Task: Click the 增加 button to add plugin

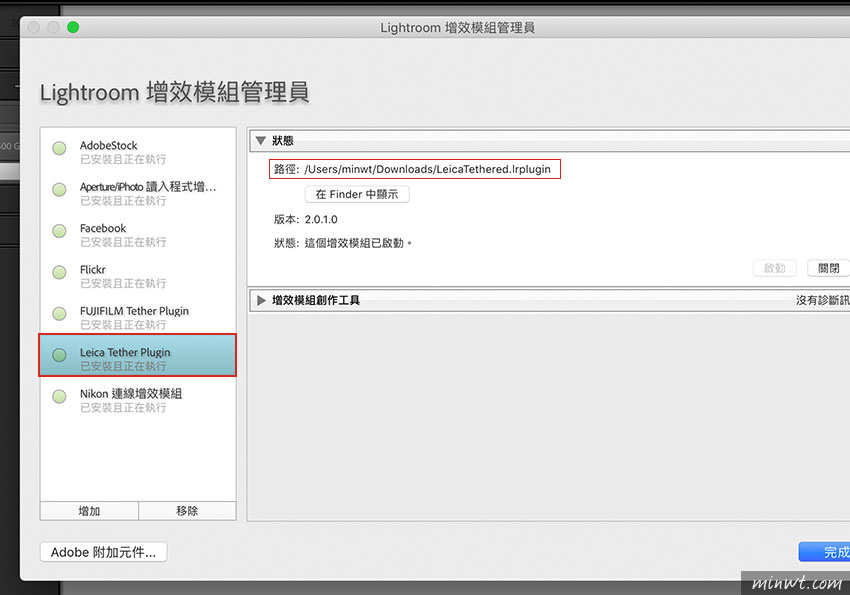Action: click(89, 510)
